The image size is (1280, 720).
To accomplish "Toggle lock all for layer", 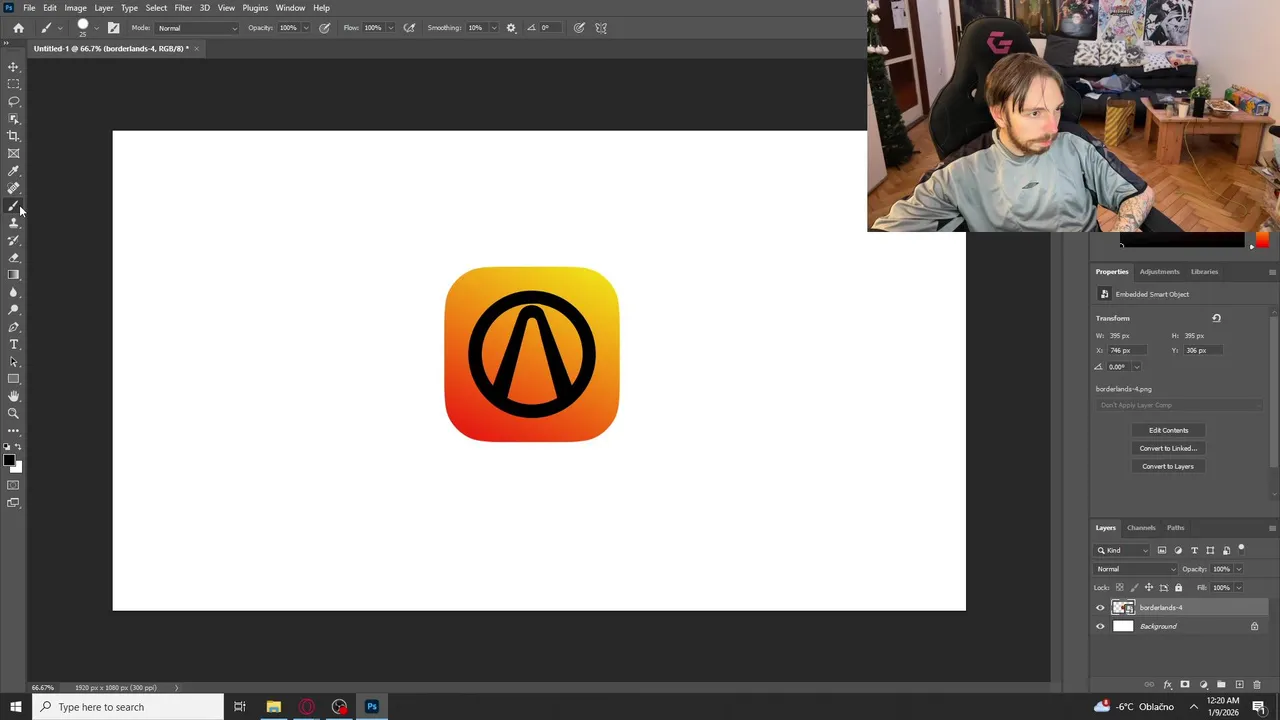I will 1178,588.
